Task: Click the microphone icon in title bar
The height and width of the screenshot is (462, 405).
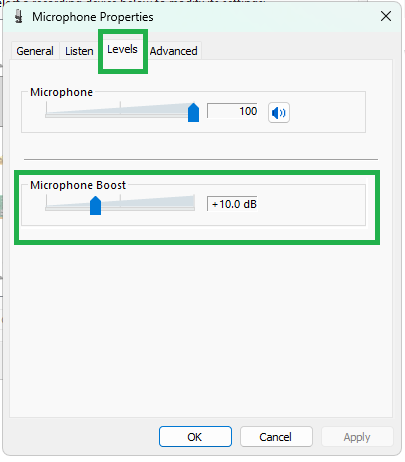Action: tap(19, 16)
